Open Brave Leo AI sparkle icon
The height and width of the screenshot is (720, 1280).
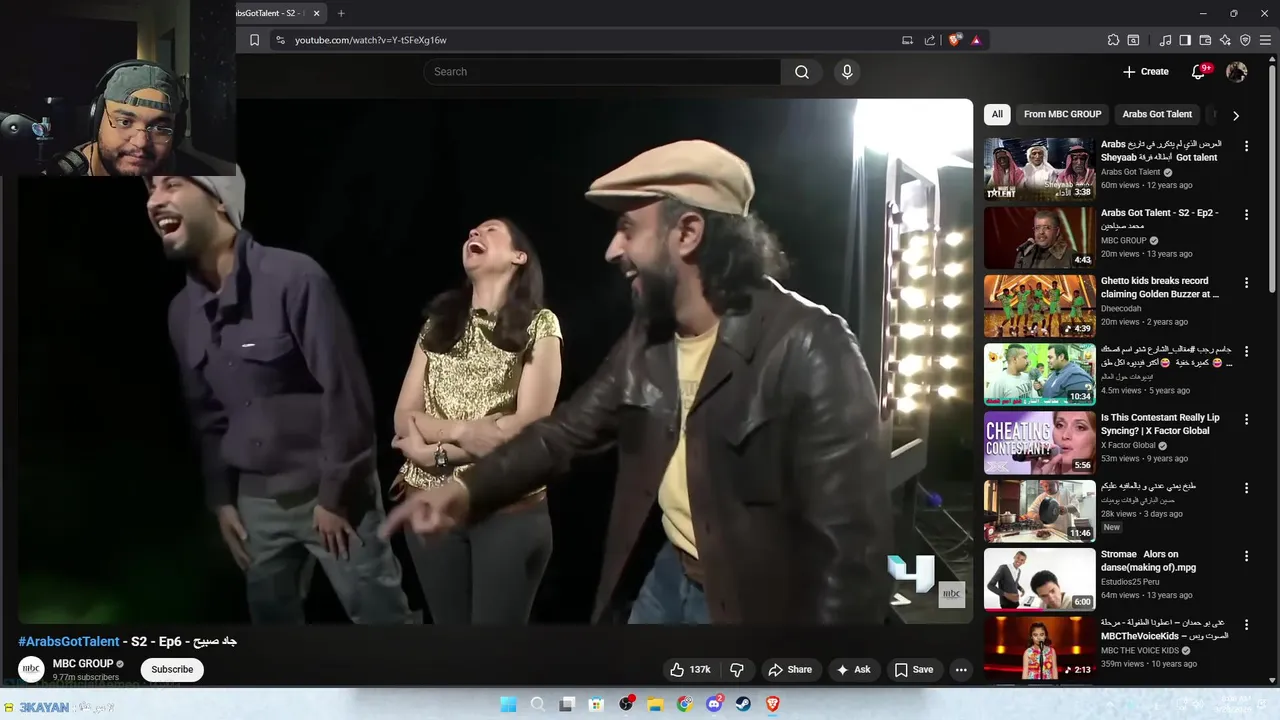click(x=1225, y=40)
